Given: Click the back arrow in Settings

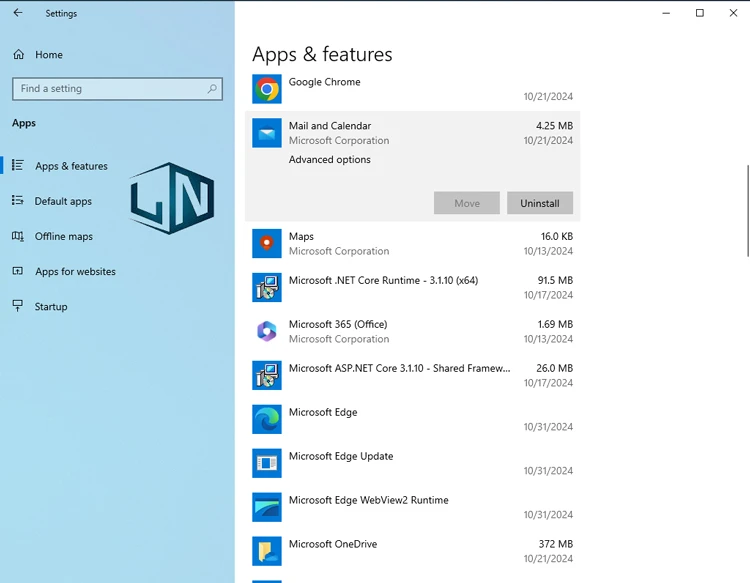Looking at the screenshot, I should [x=18, y=13].
